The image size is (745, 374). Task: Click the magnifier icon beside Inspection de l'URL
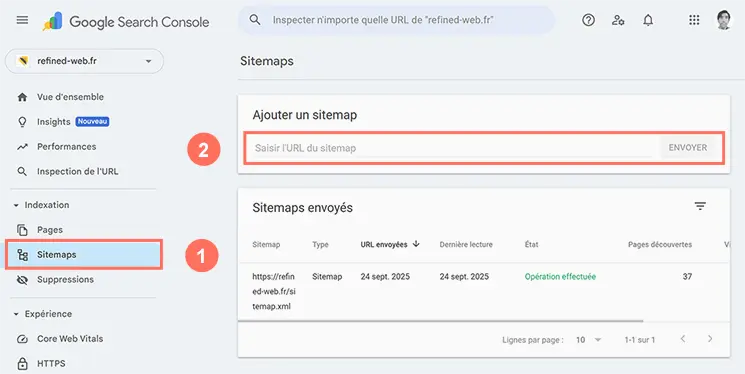(x=22, y=172)
